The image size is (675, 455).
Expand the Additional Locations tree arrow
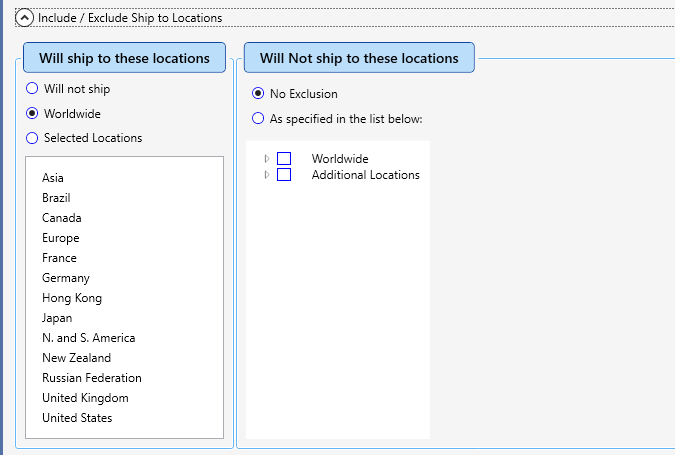[x=267, y=174]
